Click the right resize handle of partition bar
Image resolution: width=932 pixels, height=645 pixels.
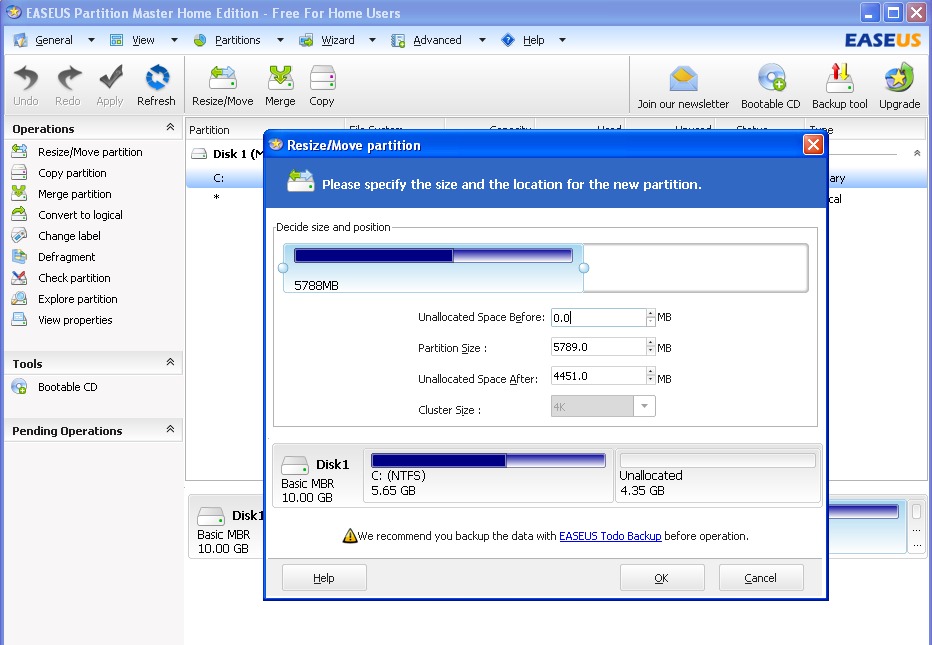coord(584,267)
